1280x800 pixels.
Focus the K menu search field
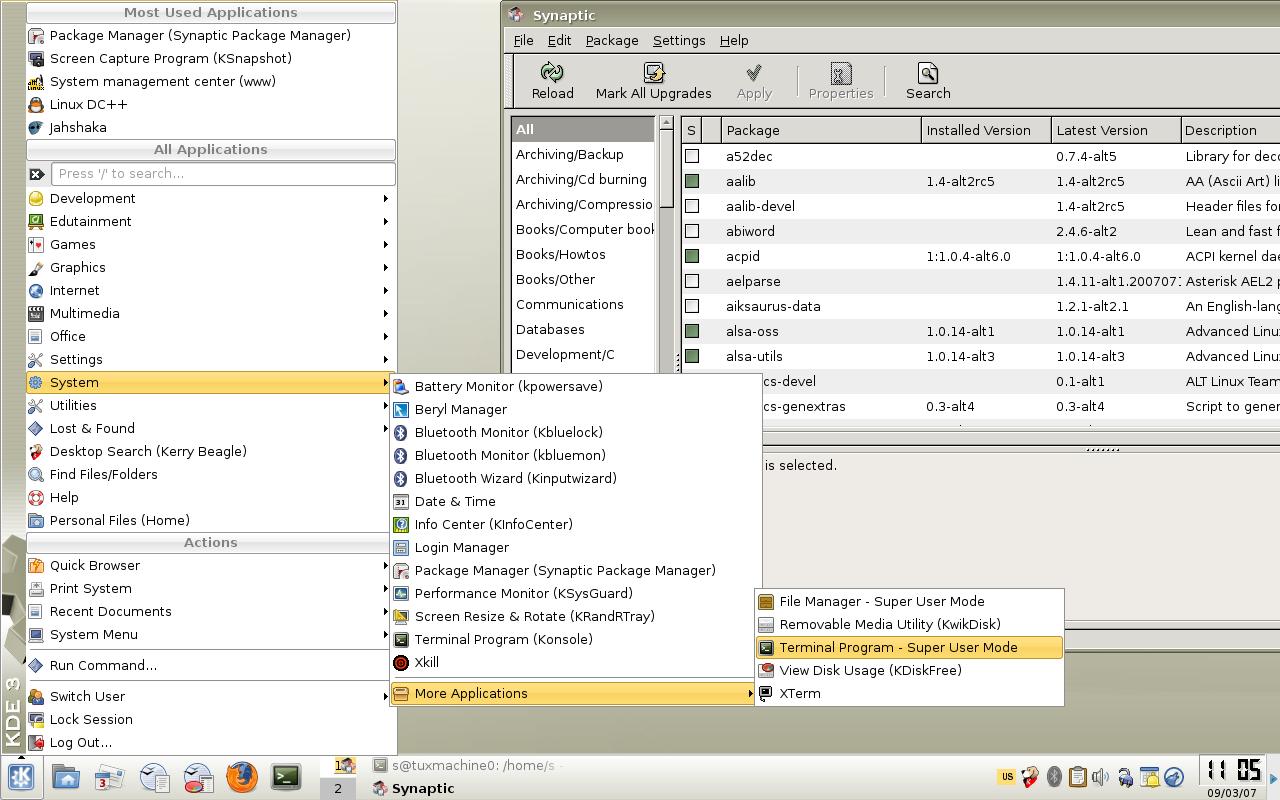(x=223, y=173)
